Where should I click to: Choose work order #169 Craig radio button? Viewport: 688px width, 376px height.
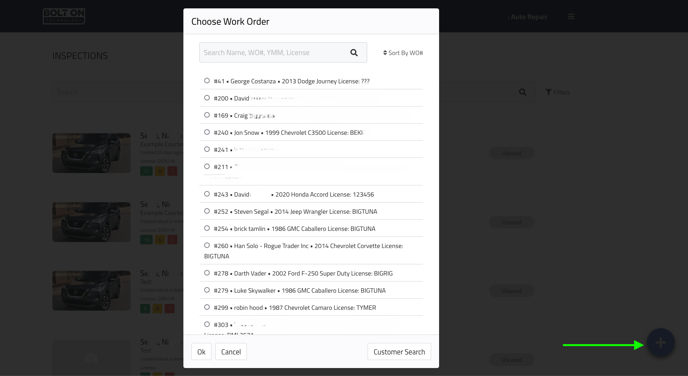click(x=207, y=115)
